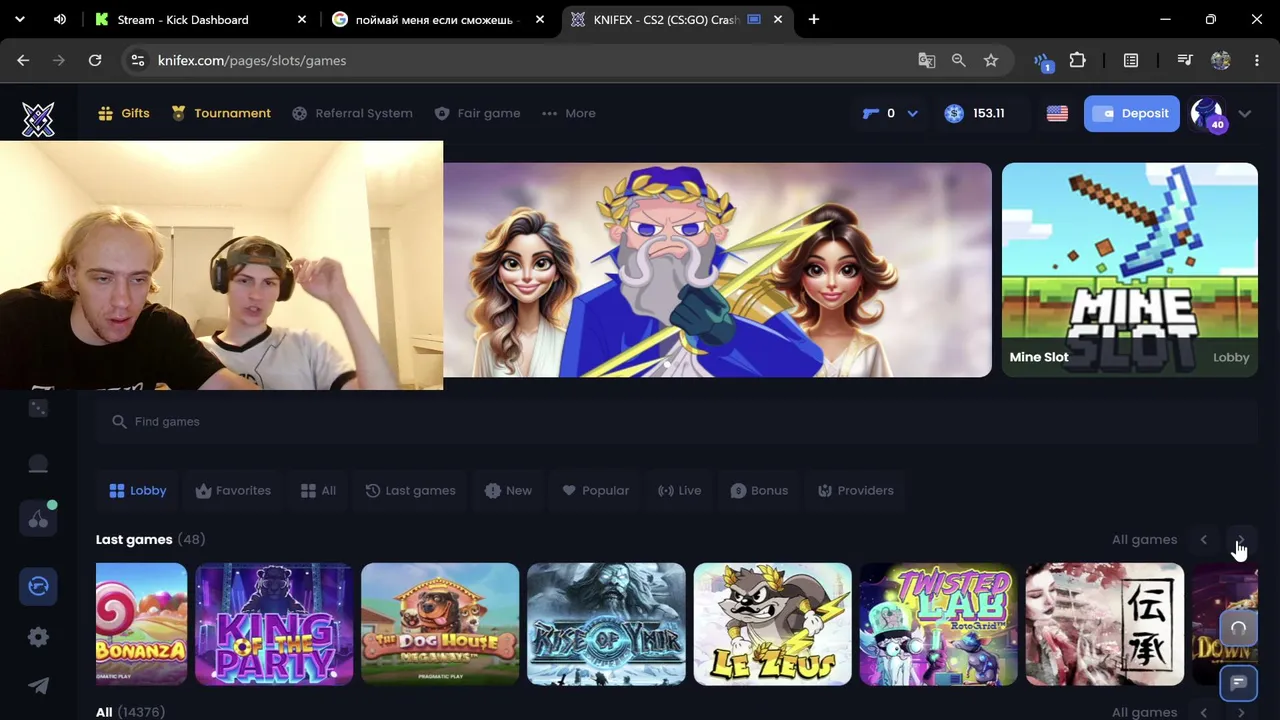The image size is (1280, 720).
Task: Select the All category tab
Action: 318,490
